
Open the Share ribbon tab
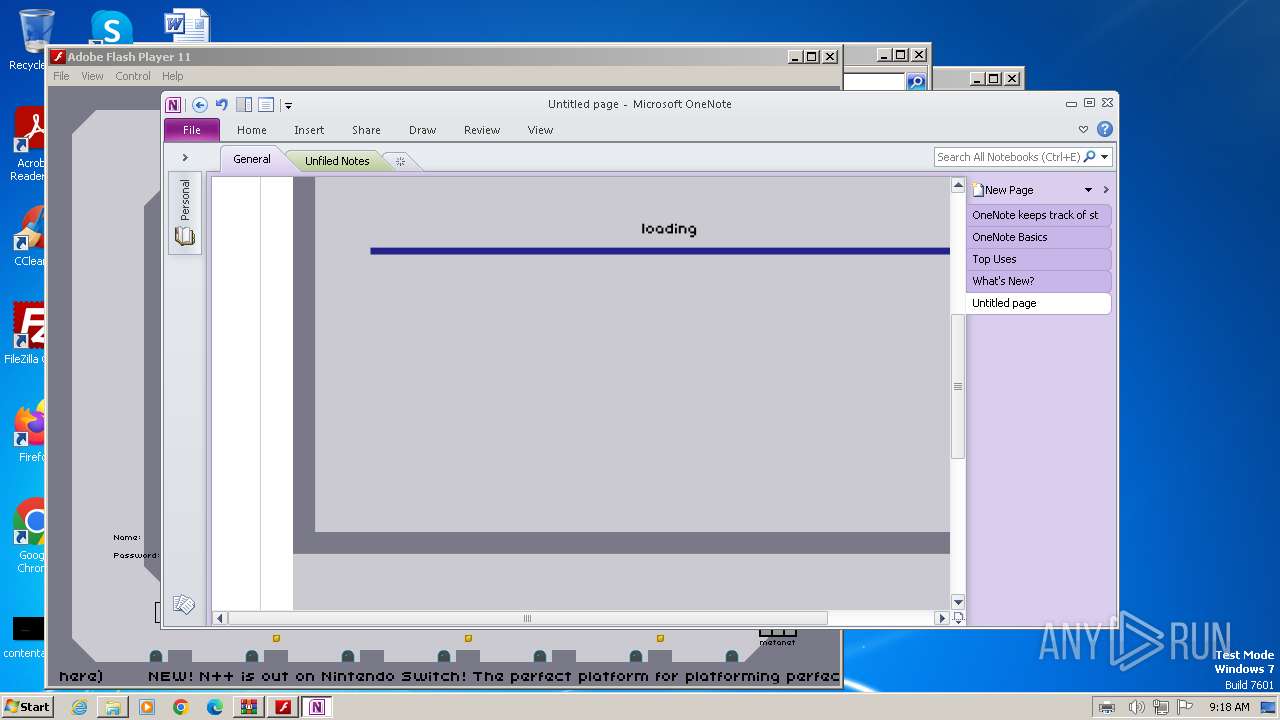[366, 130]
